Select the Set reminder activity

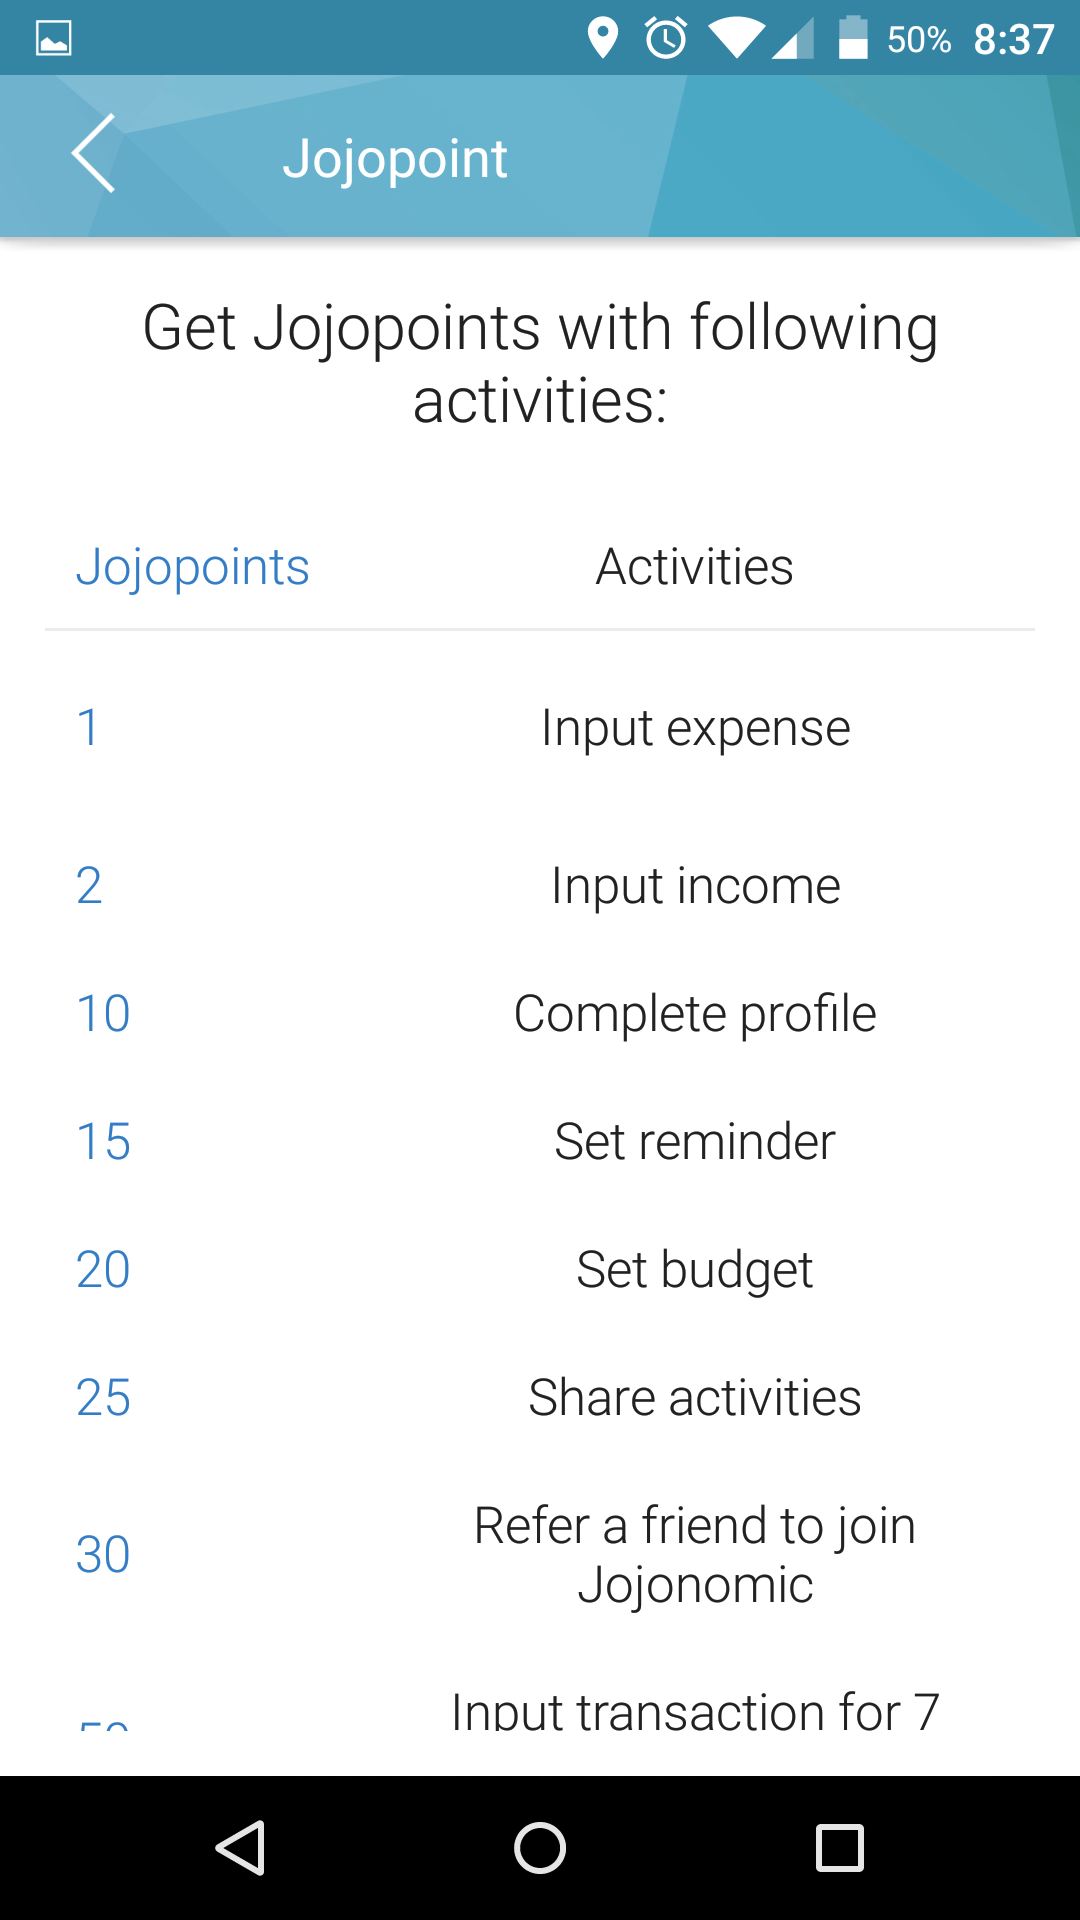point(695,1142)
